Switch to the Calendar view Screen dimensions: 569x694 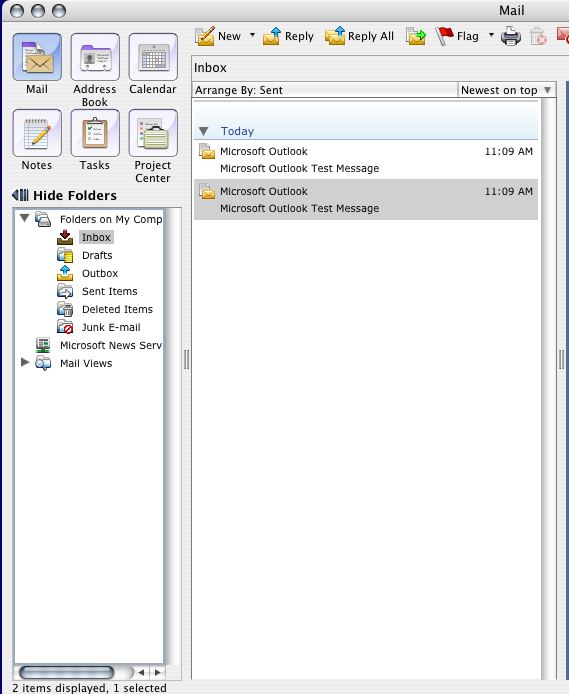tap(153, 64)
